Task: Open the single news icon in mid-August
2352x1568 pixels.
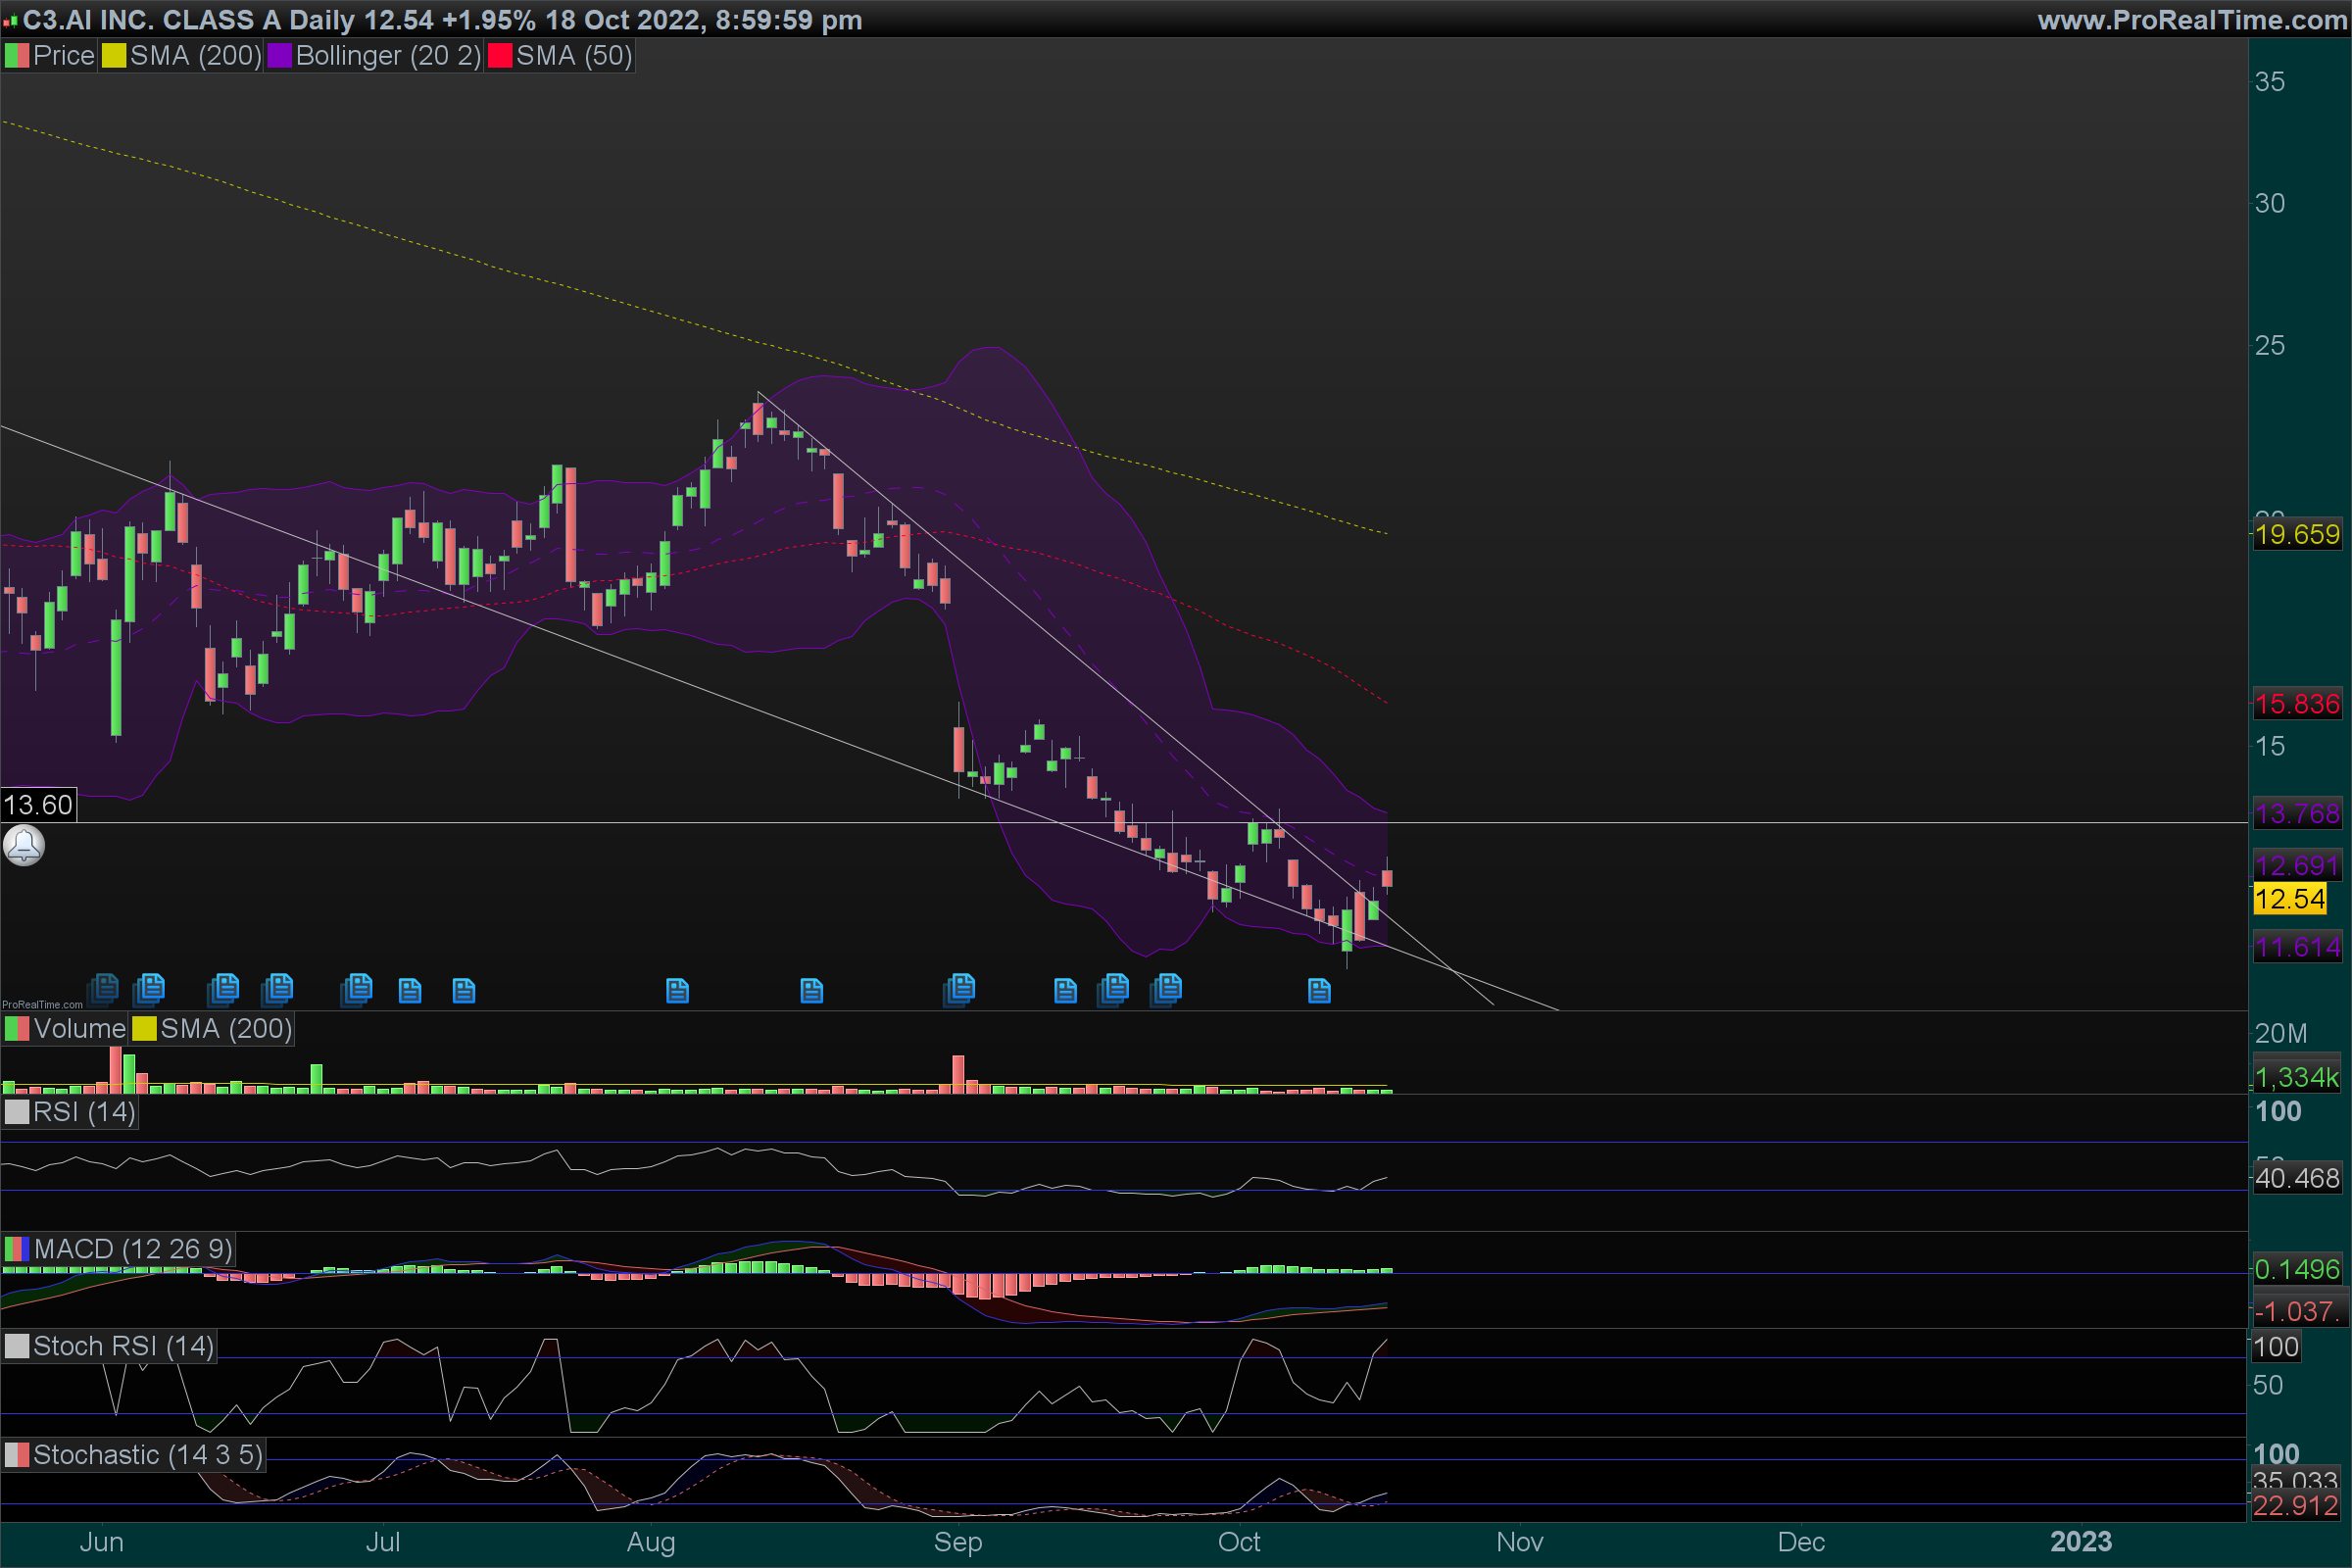Action: [x=811, y=991]
